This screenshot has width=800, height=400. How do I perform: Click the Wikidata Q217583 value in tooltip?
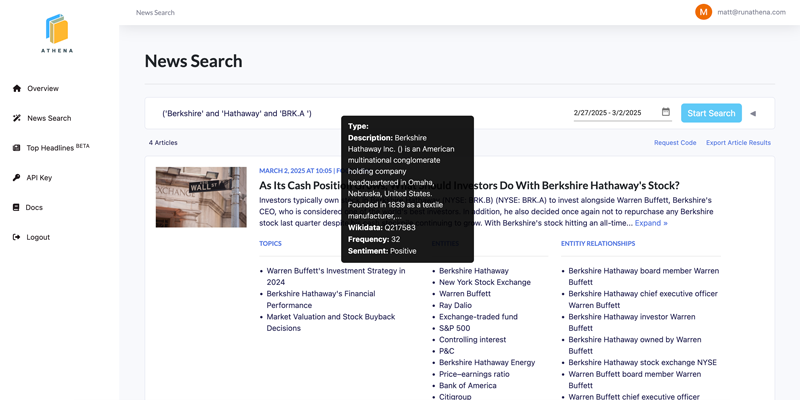pyautogui.click(x=400, y=228)
